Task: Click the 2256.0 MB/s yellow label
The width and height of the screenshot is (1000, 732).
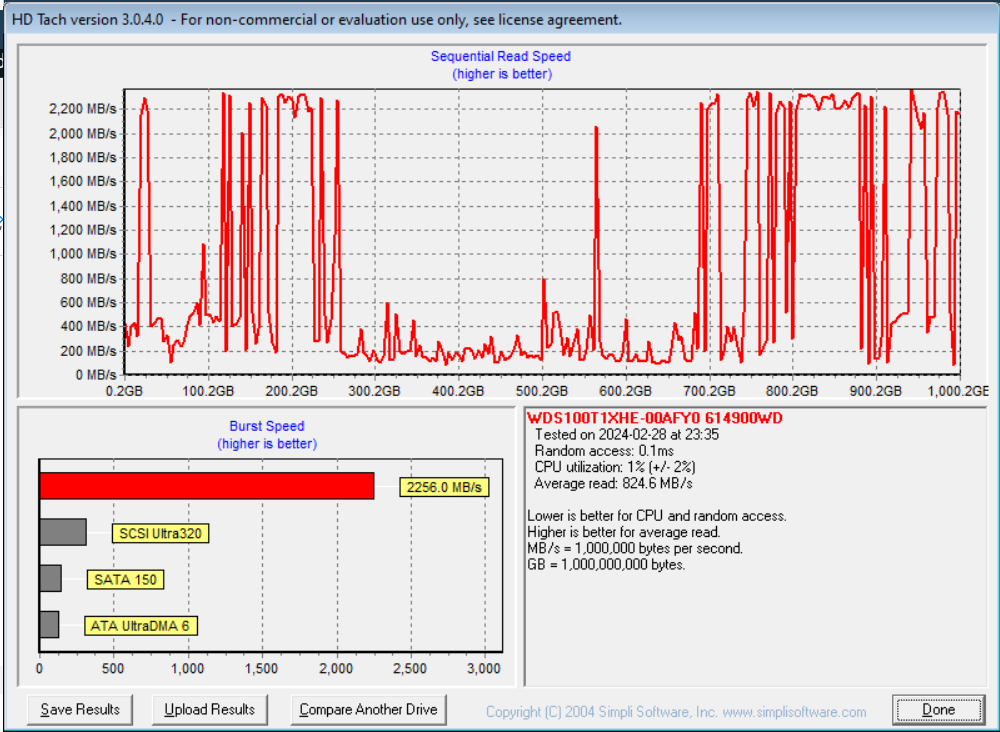Action: [x=444, y=487]
